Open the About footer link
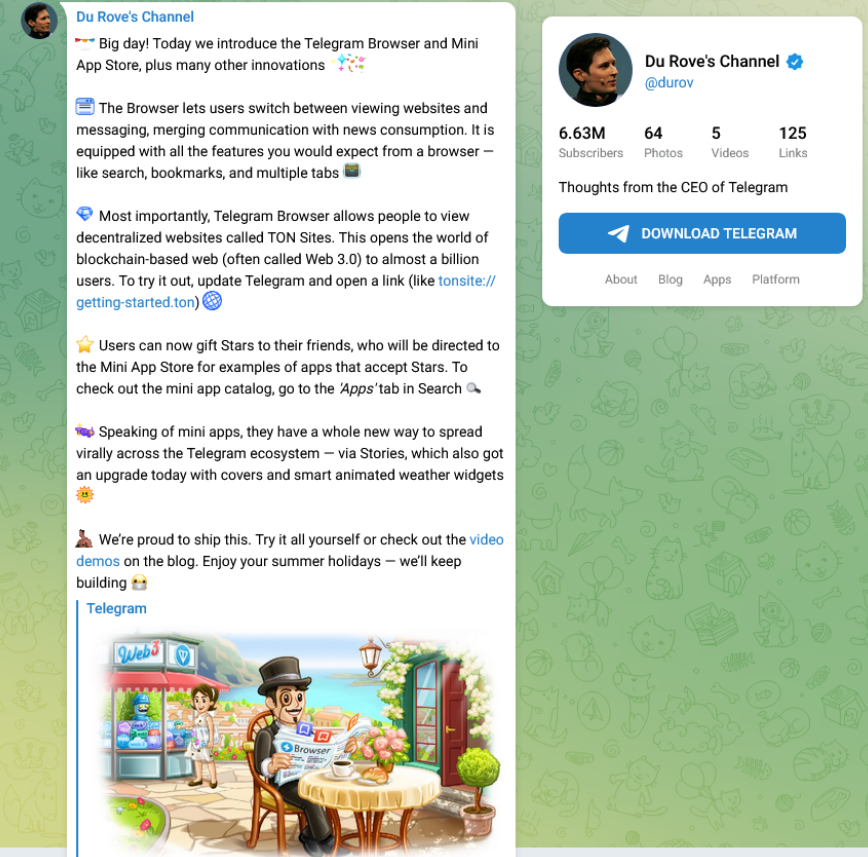 pyautogui.click(x=621, y=280)
